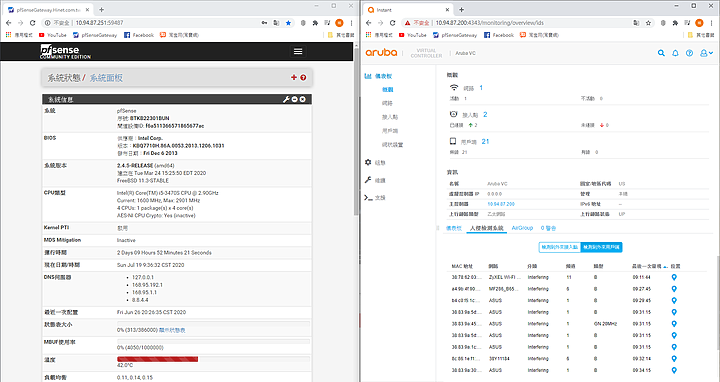Edit system information widget with wrench icon
This screenshot has width=720, height=382.
286,99
